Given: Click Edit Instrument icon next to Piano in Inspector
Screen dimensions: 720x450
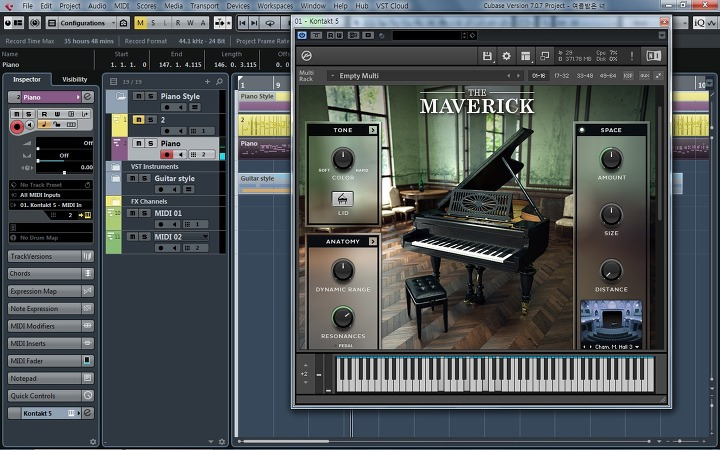Looking at the screenshot, I should [88, 97].
